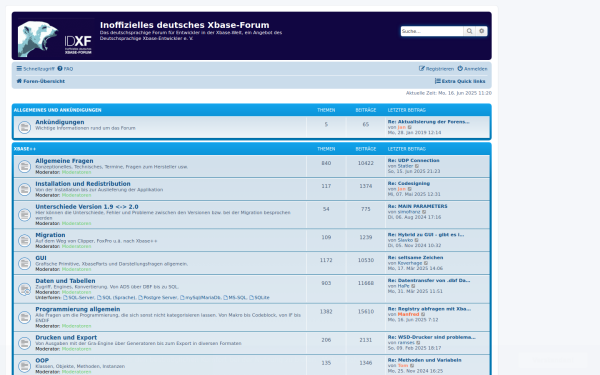
Task: Open the SQL-Server subforum
Action: click(78, 297)
